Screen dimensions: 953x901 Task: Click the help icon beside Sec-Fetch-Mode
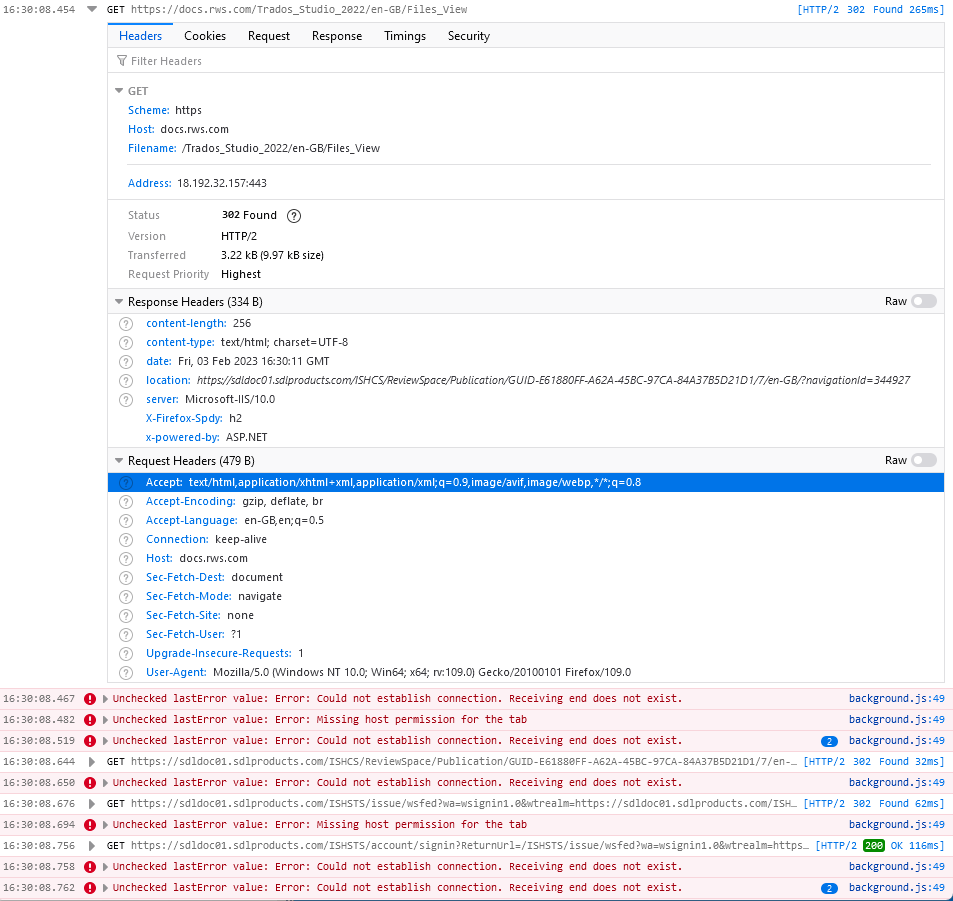tap(126, 596)
